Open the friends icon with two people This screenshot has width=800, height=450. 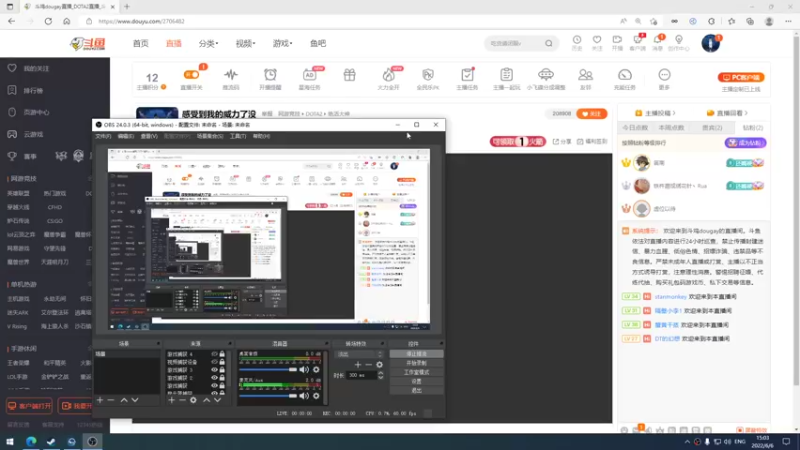[585, 75]
